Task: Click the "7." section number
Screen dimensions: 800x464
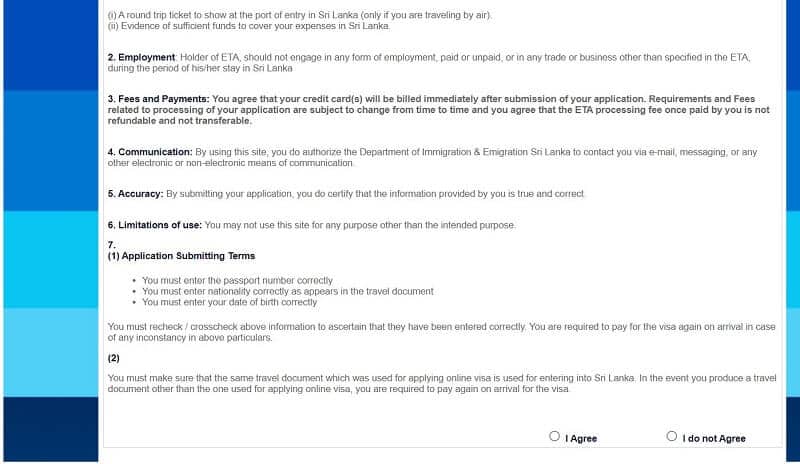Action: (x=112, y=245)
